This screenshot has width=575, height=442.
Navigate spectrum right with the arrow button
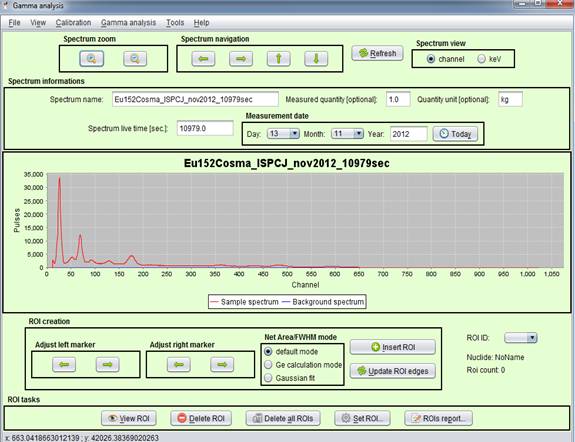(x=241, y=59)
